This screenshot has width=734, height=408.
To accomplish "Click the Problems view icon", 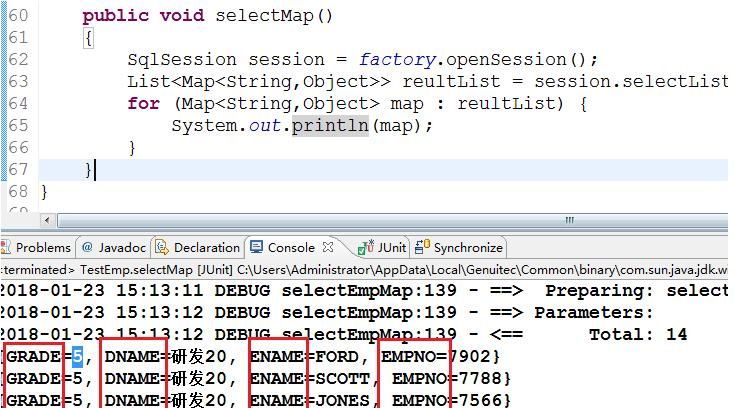I will [8, 247].
